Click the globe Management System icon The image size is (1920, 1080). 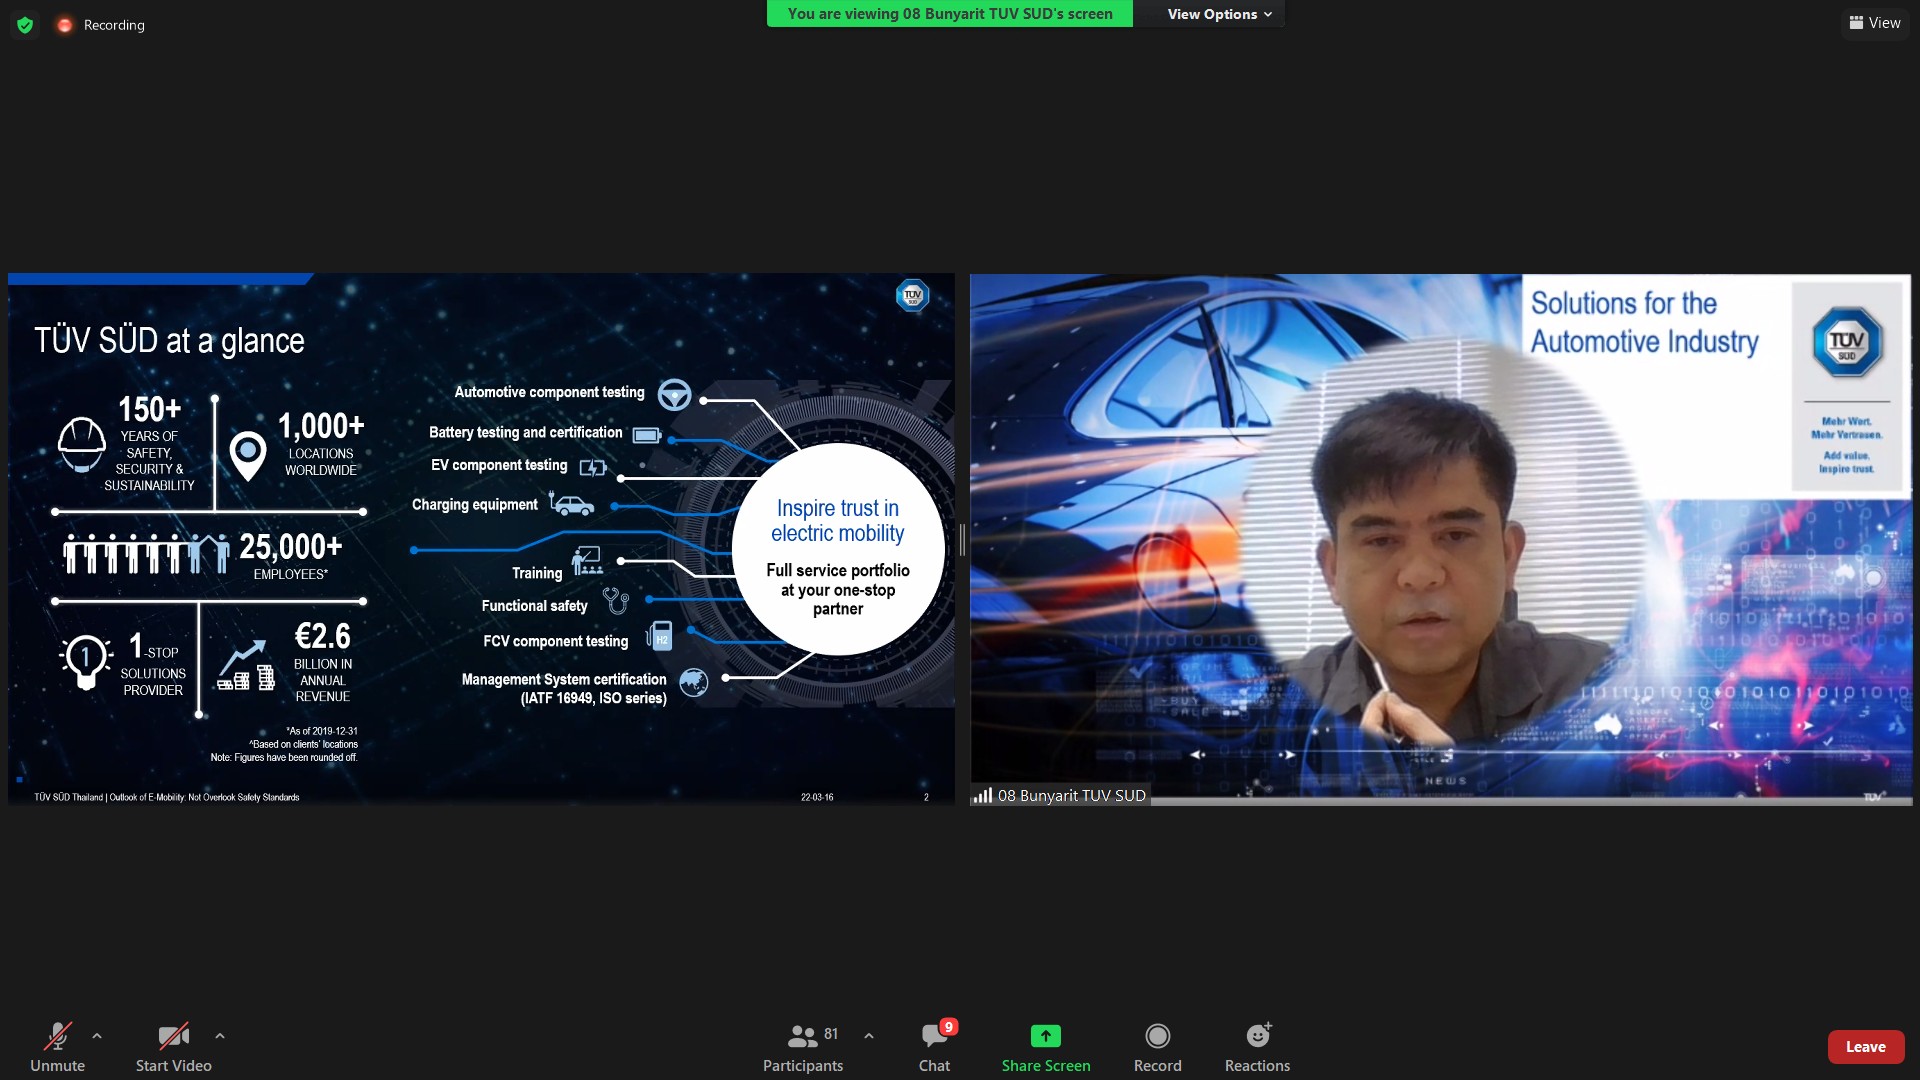pos(693,682)
